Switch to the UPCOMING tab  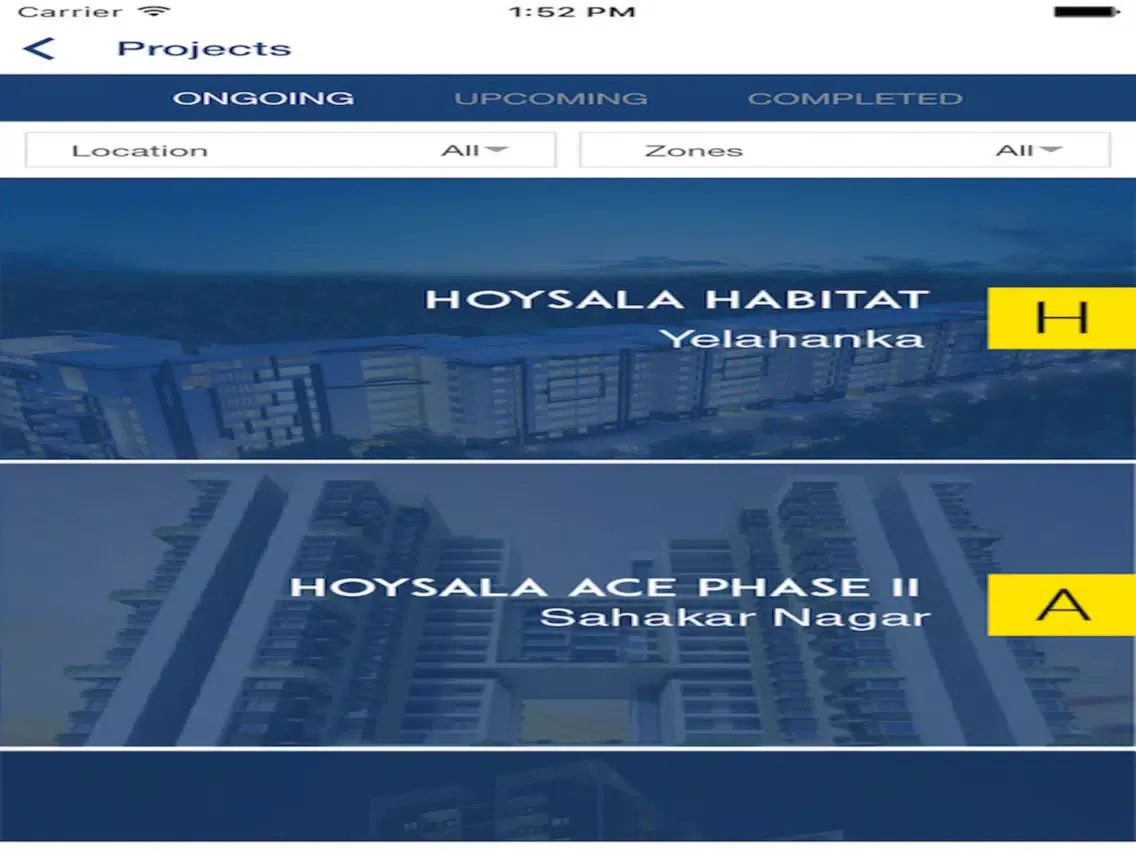tap(551, 98)
